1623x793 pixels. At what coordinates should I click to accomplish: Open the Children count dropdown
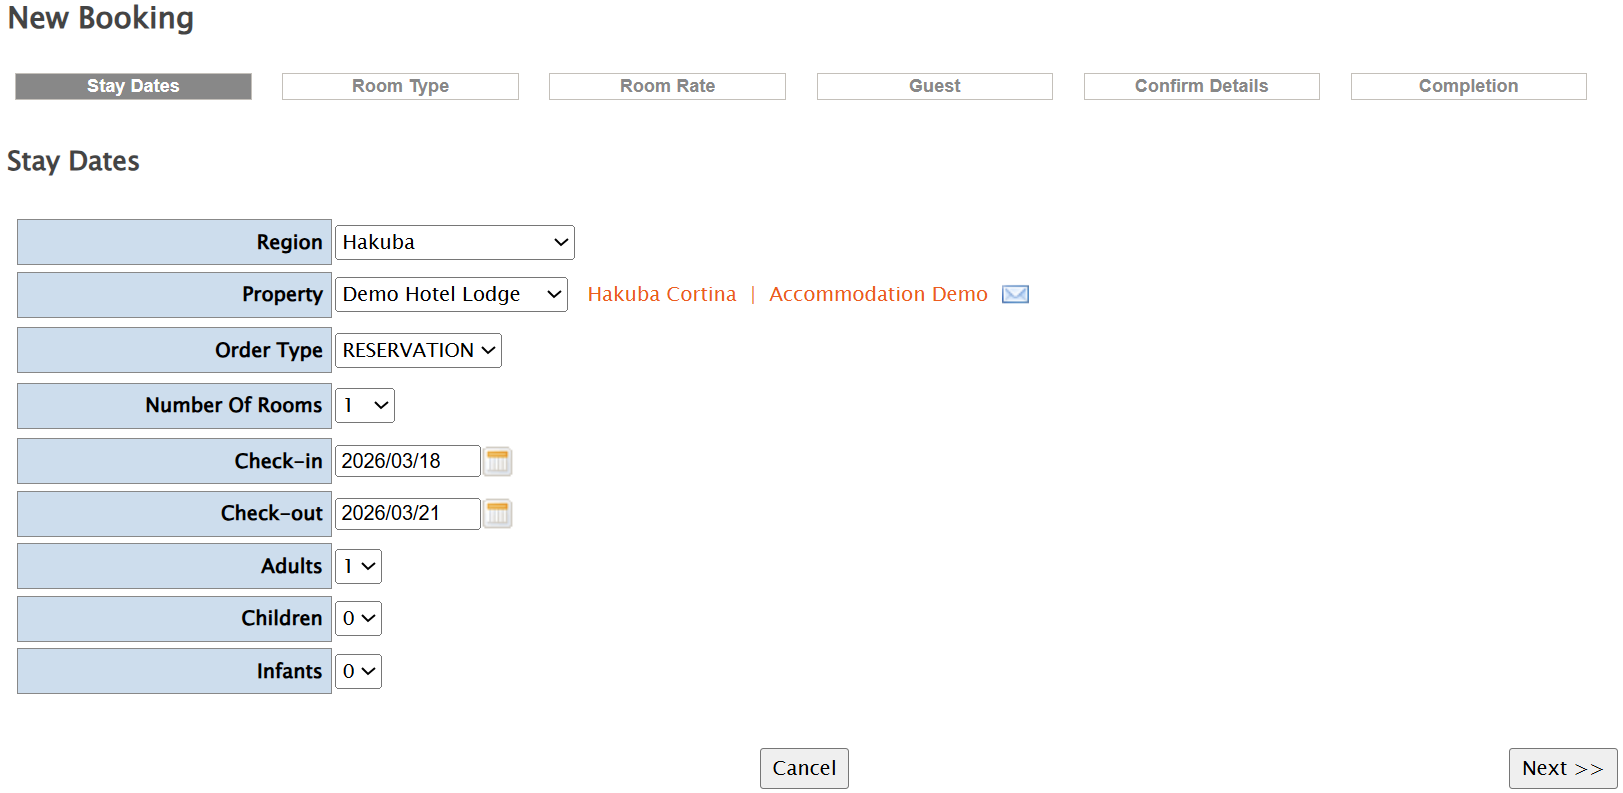tap(358, 618)
